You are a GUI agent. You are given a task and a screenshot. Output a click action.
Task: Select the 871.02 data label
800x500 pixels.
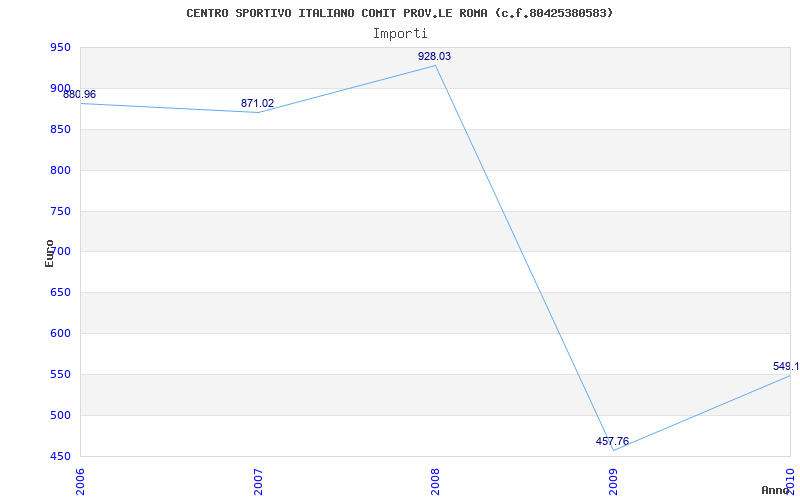click(258, 104)
